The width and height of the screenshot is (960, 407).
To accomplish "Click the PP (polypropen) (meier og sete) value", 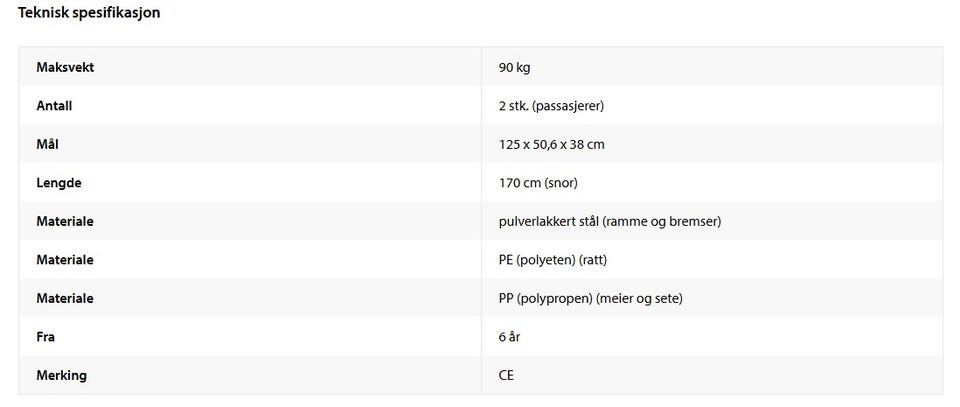I will click(x=591, y=299).
